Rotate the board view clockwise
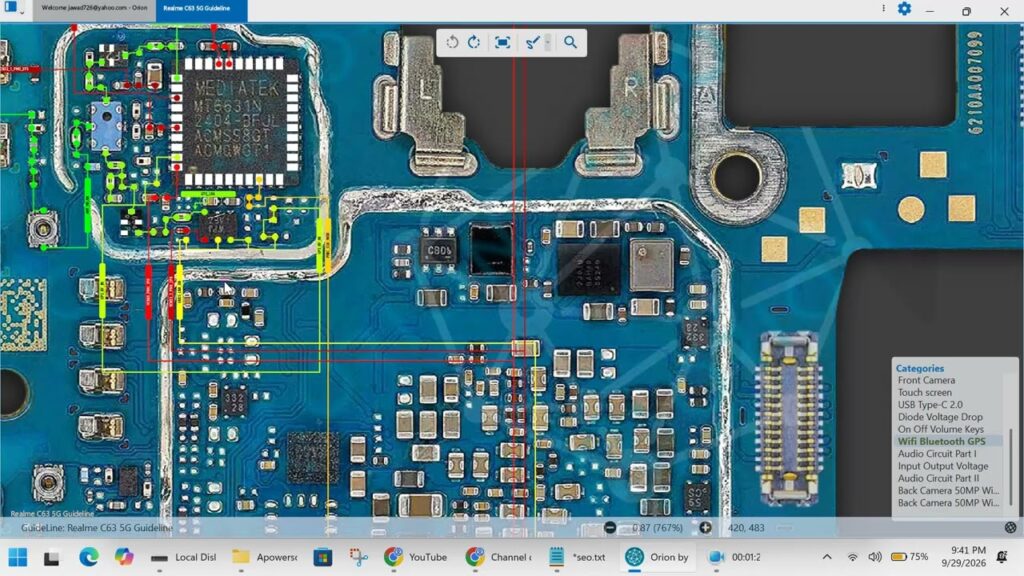Viewport: 1024px width, 576px height. point(474,42)
